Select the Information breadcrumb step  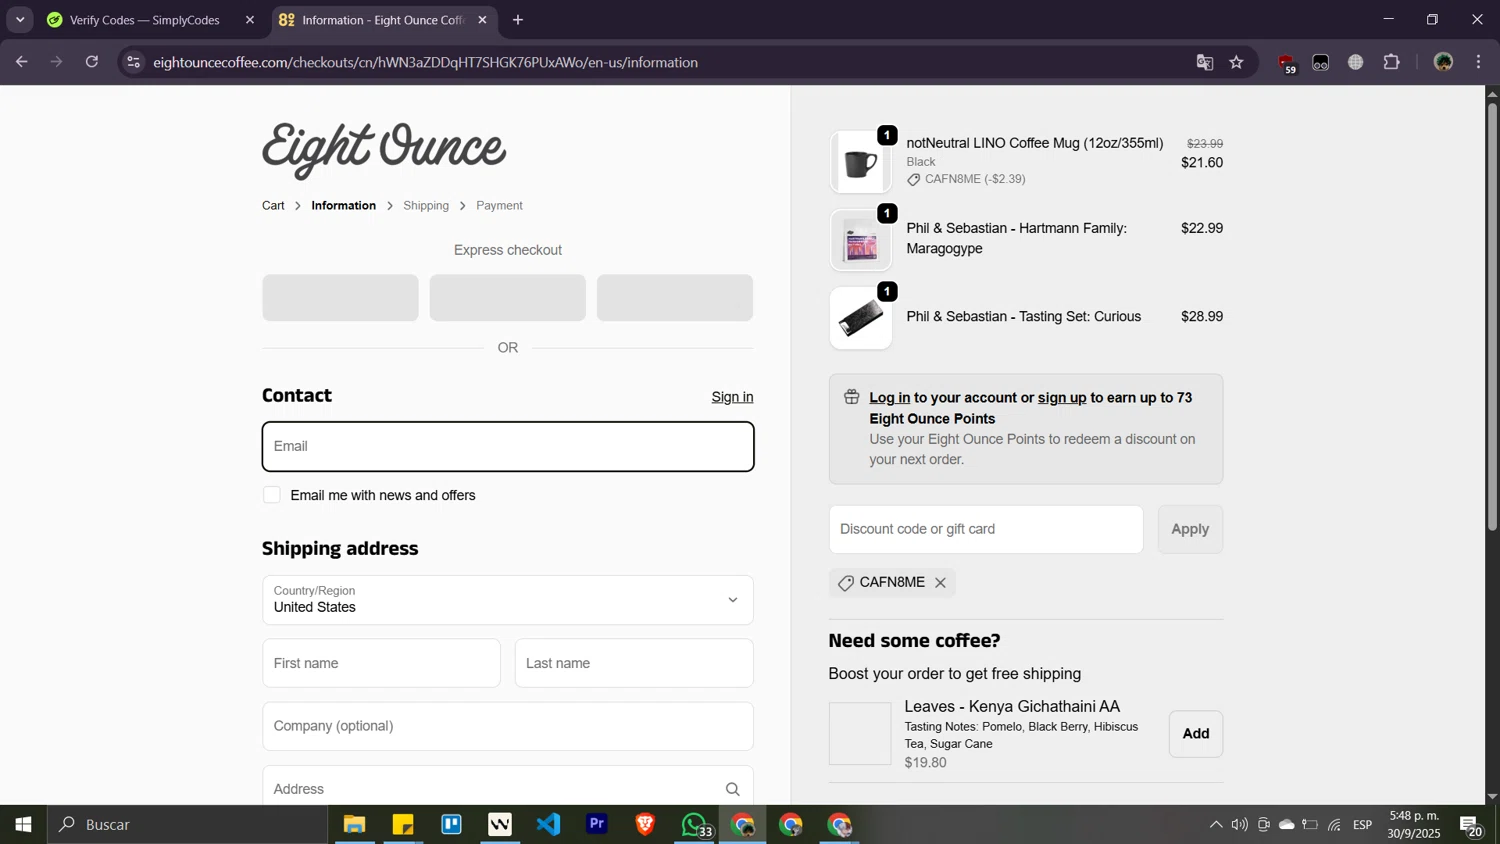pyautogui.click(x=344, y=205)
